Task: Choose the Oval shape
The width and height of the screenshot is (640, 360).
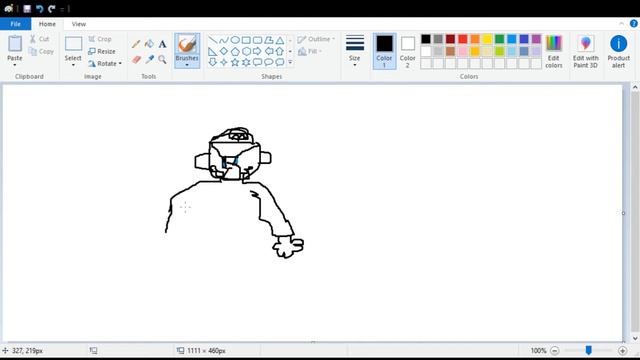Action: coord(235,40)
